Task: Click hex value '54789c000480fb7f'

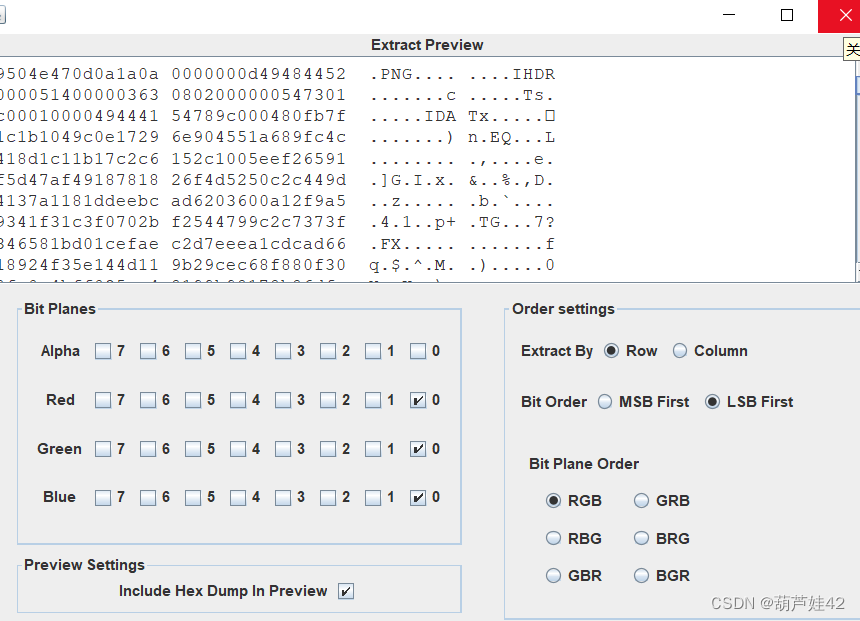Action: tap(258, 116)
